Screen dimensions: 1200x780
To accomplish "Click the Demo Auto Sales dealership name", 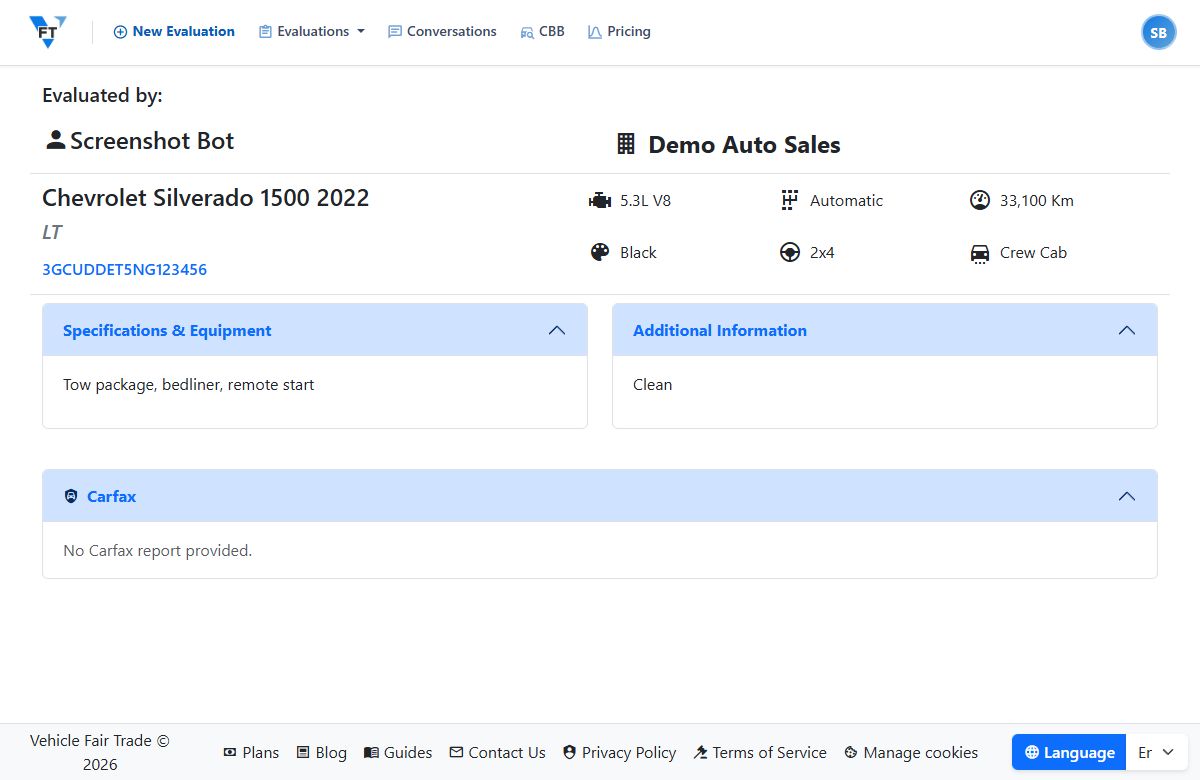I will pyautogui.click(x=744, y=145).
